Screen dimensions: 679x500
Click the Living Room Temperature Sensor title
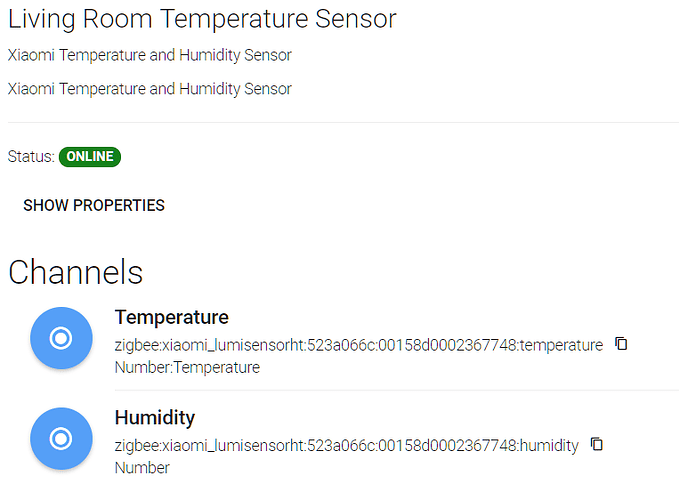(202, 19)
